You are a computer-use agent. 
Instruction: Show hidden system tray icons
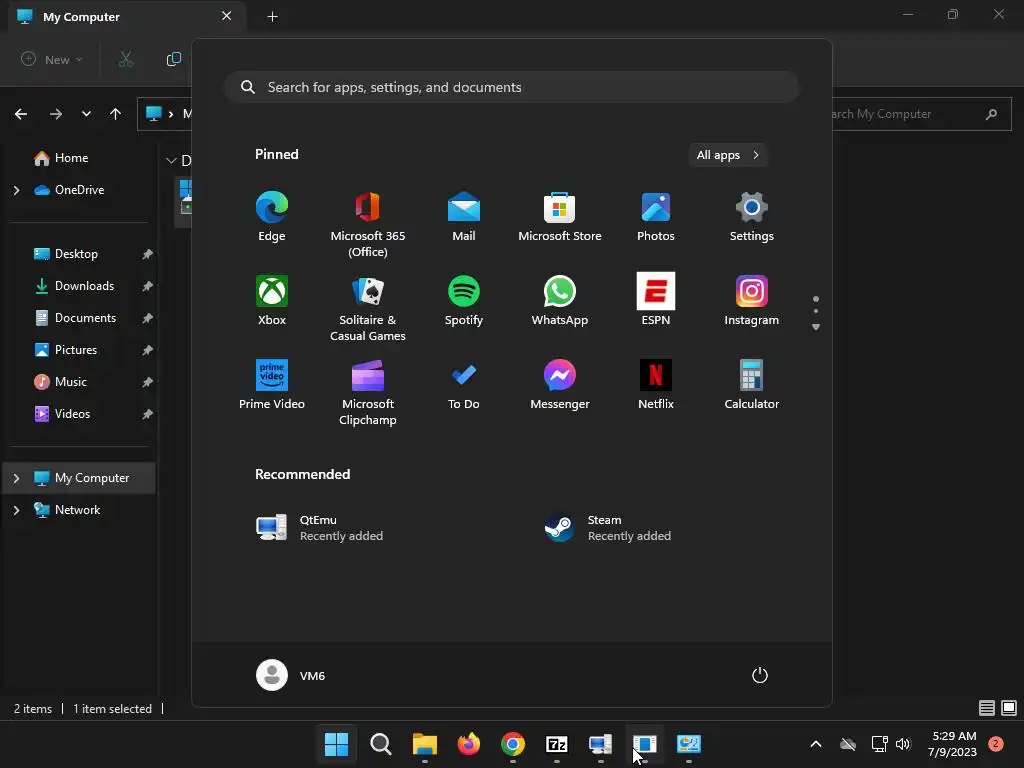816,744
